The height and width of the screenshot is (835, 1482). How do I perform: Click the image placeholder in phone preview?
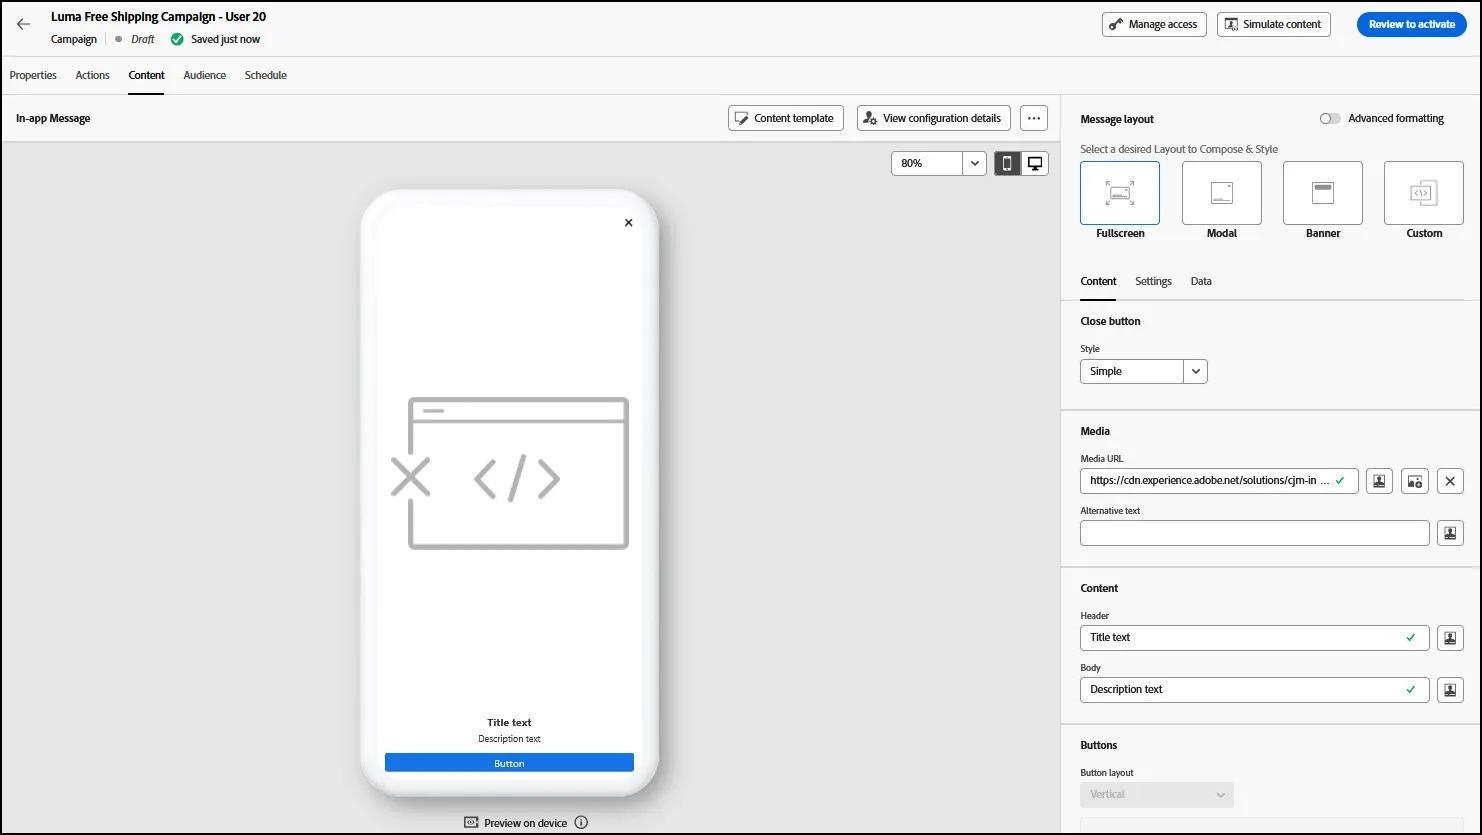point(509,474)
